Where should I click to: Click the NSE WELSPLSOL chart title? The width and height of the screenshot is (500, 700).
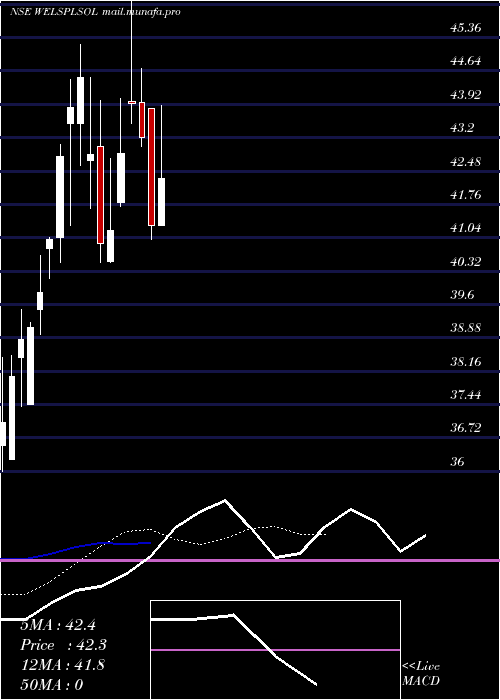click(x=95, y=12)
